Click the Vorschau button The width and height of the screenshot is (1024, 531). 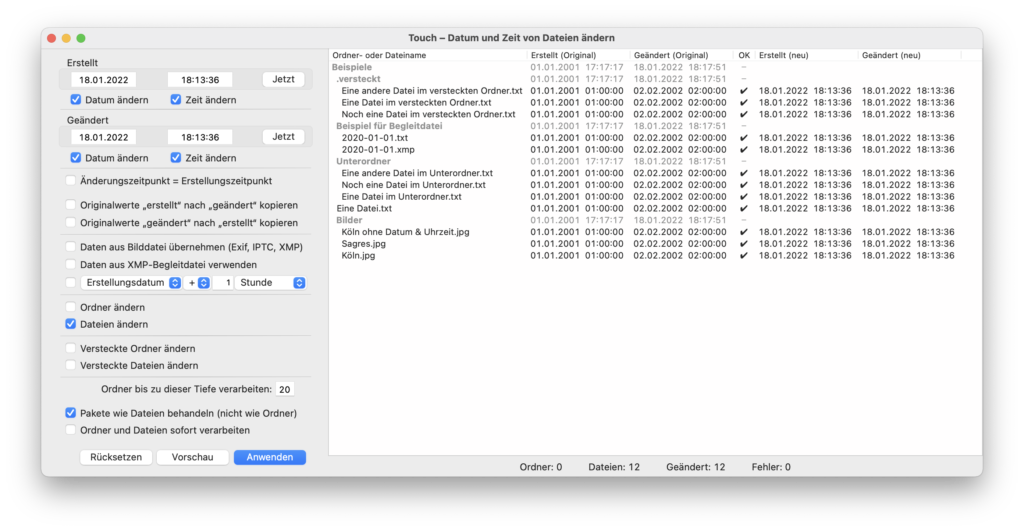[193, 457]
